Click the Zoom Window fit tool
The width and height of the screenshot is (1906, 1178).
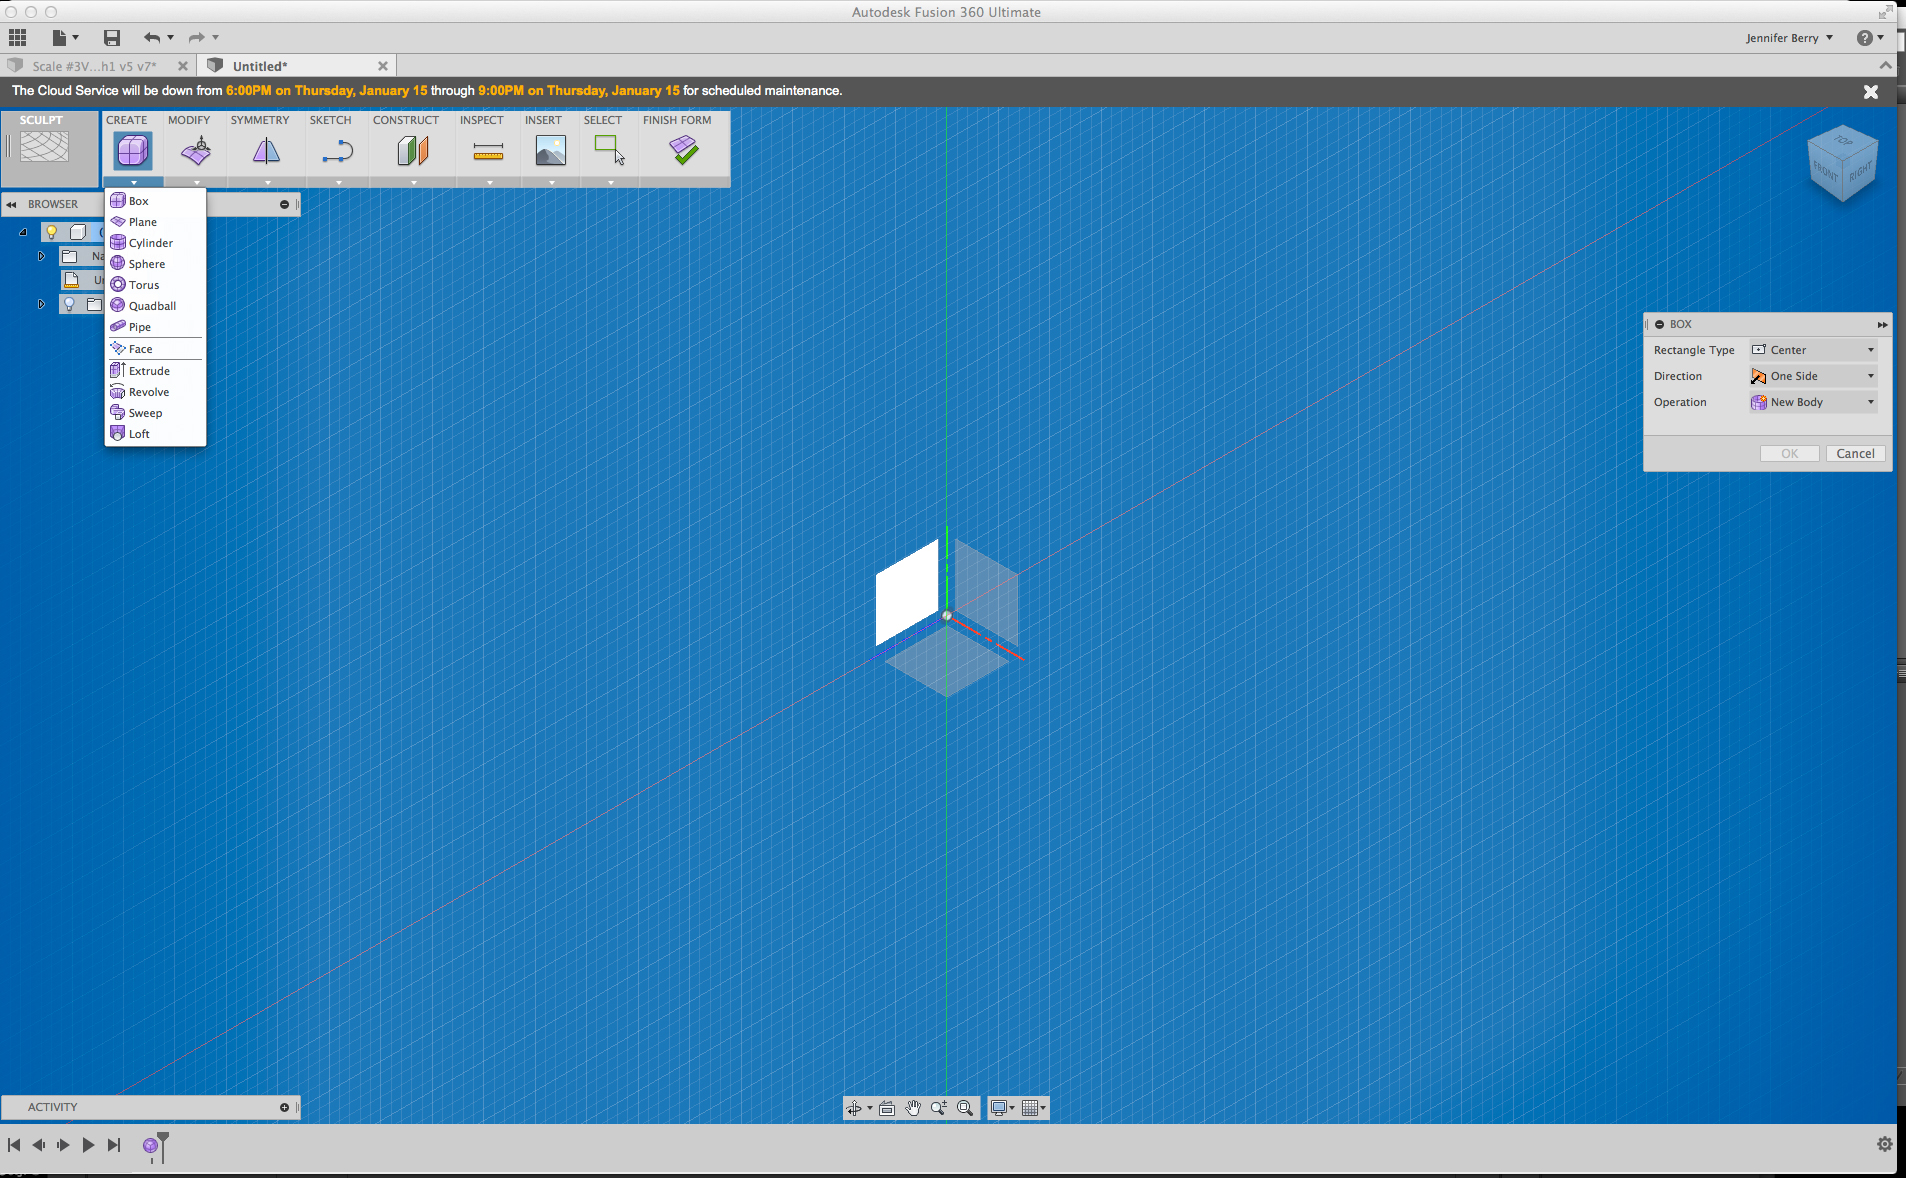[x=965, y=1108]
